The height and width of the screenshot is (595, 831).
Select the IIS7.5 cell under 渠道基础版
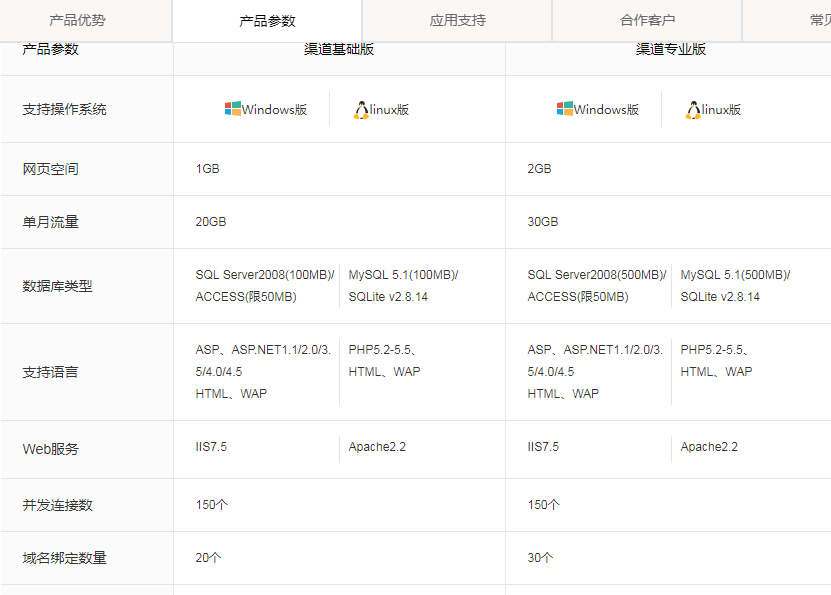coord(211,447)
